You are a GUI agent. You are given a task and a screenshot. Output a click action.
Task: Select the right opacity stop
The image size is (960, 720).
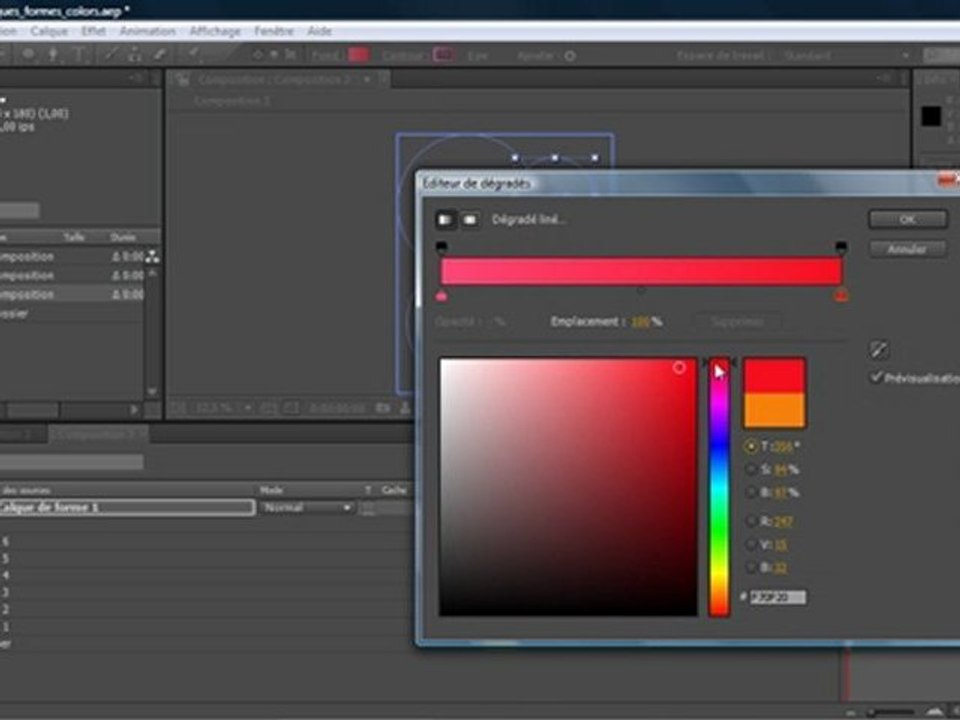tap(841, 247)
